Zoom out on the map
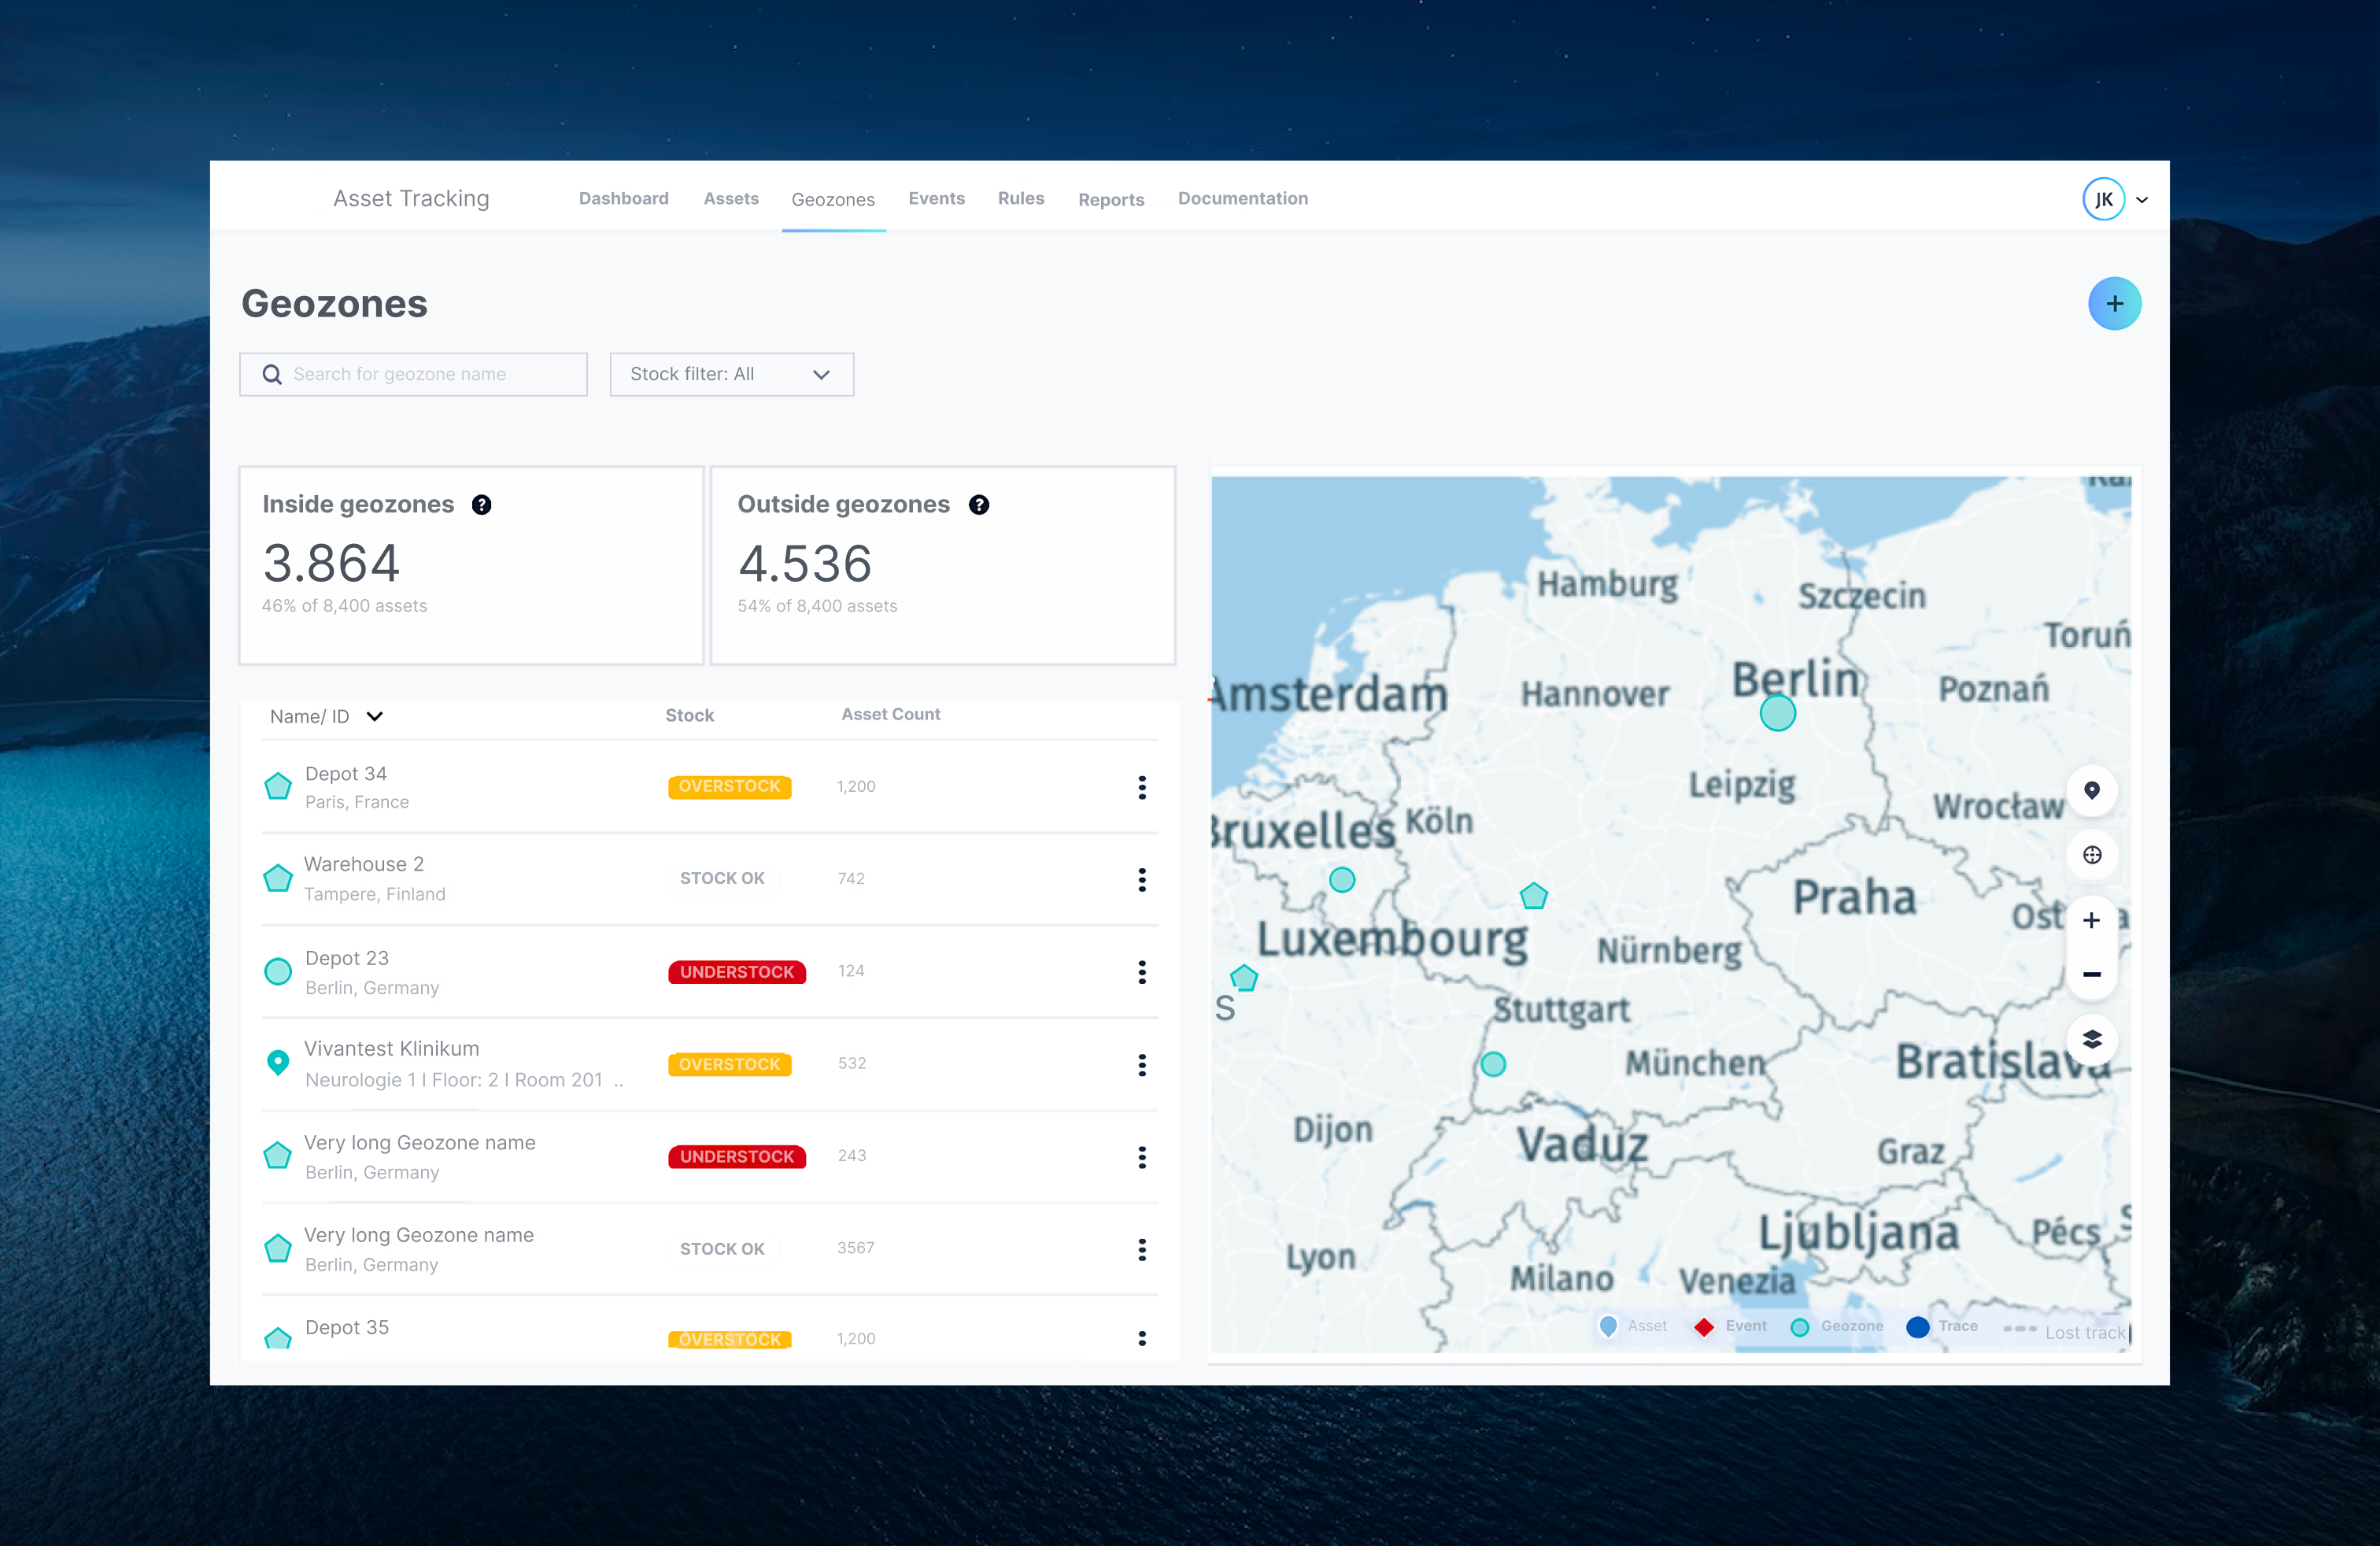The width and height of the screenshot is (2380, 1546). click(2091, 974)
